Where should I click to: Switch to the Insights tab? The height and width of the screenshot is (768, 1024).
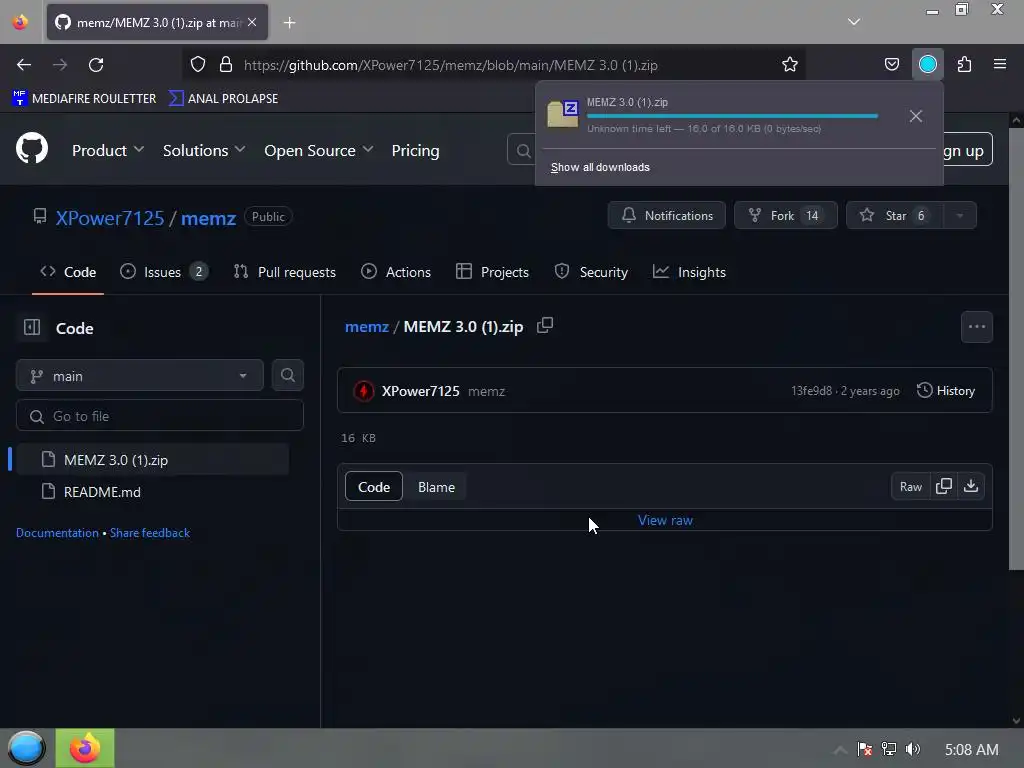tap(689, 272)
